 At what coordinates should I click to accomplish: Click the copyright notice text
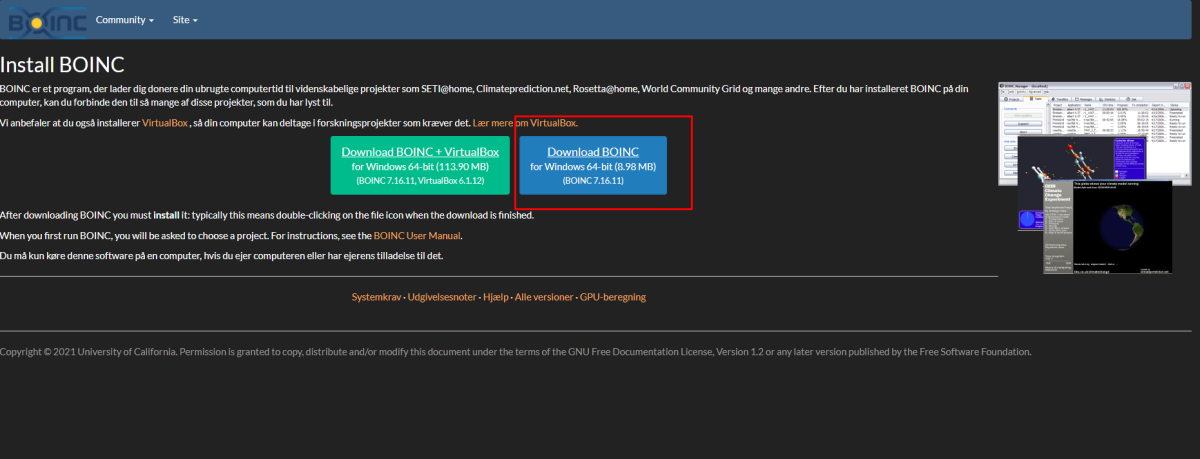[516, 352]
